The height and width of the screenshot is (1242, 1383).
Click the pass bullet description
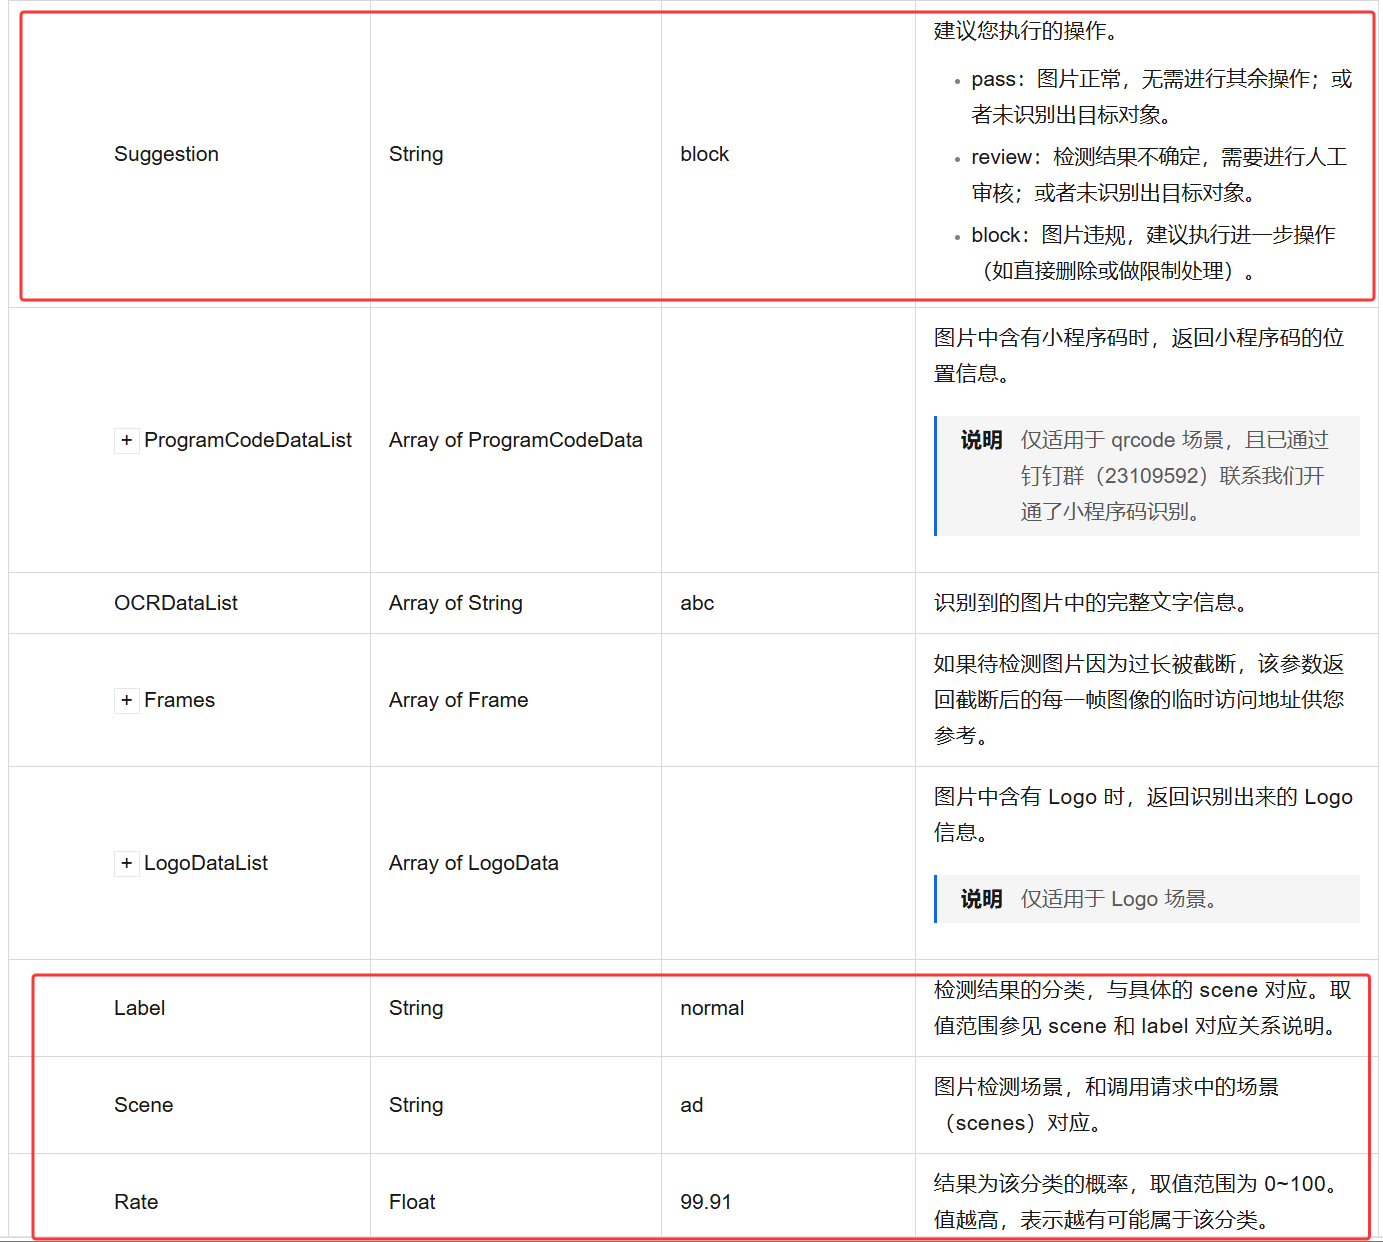tap(1161, 97)
